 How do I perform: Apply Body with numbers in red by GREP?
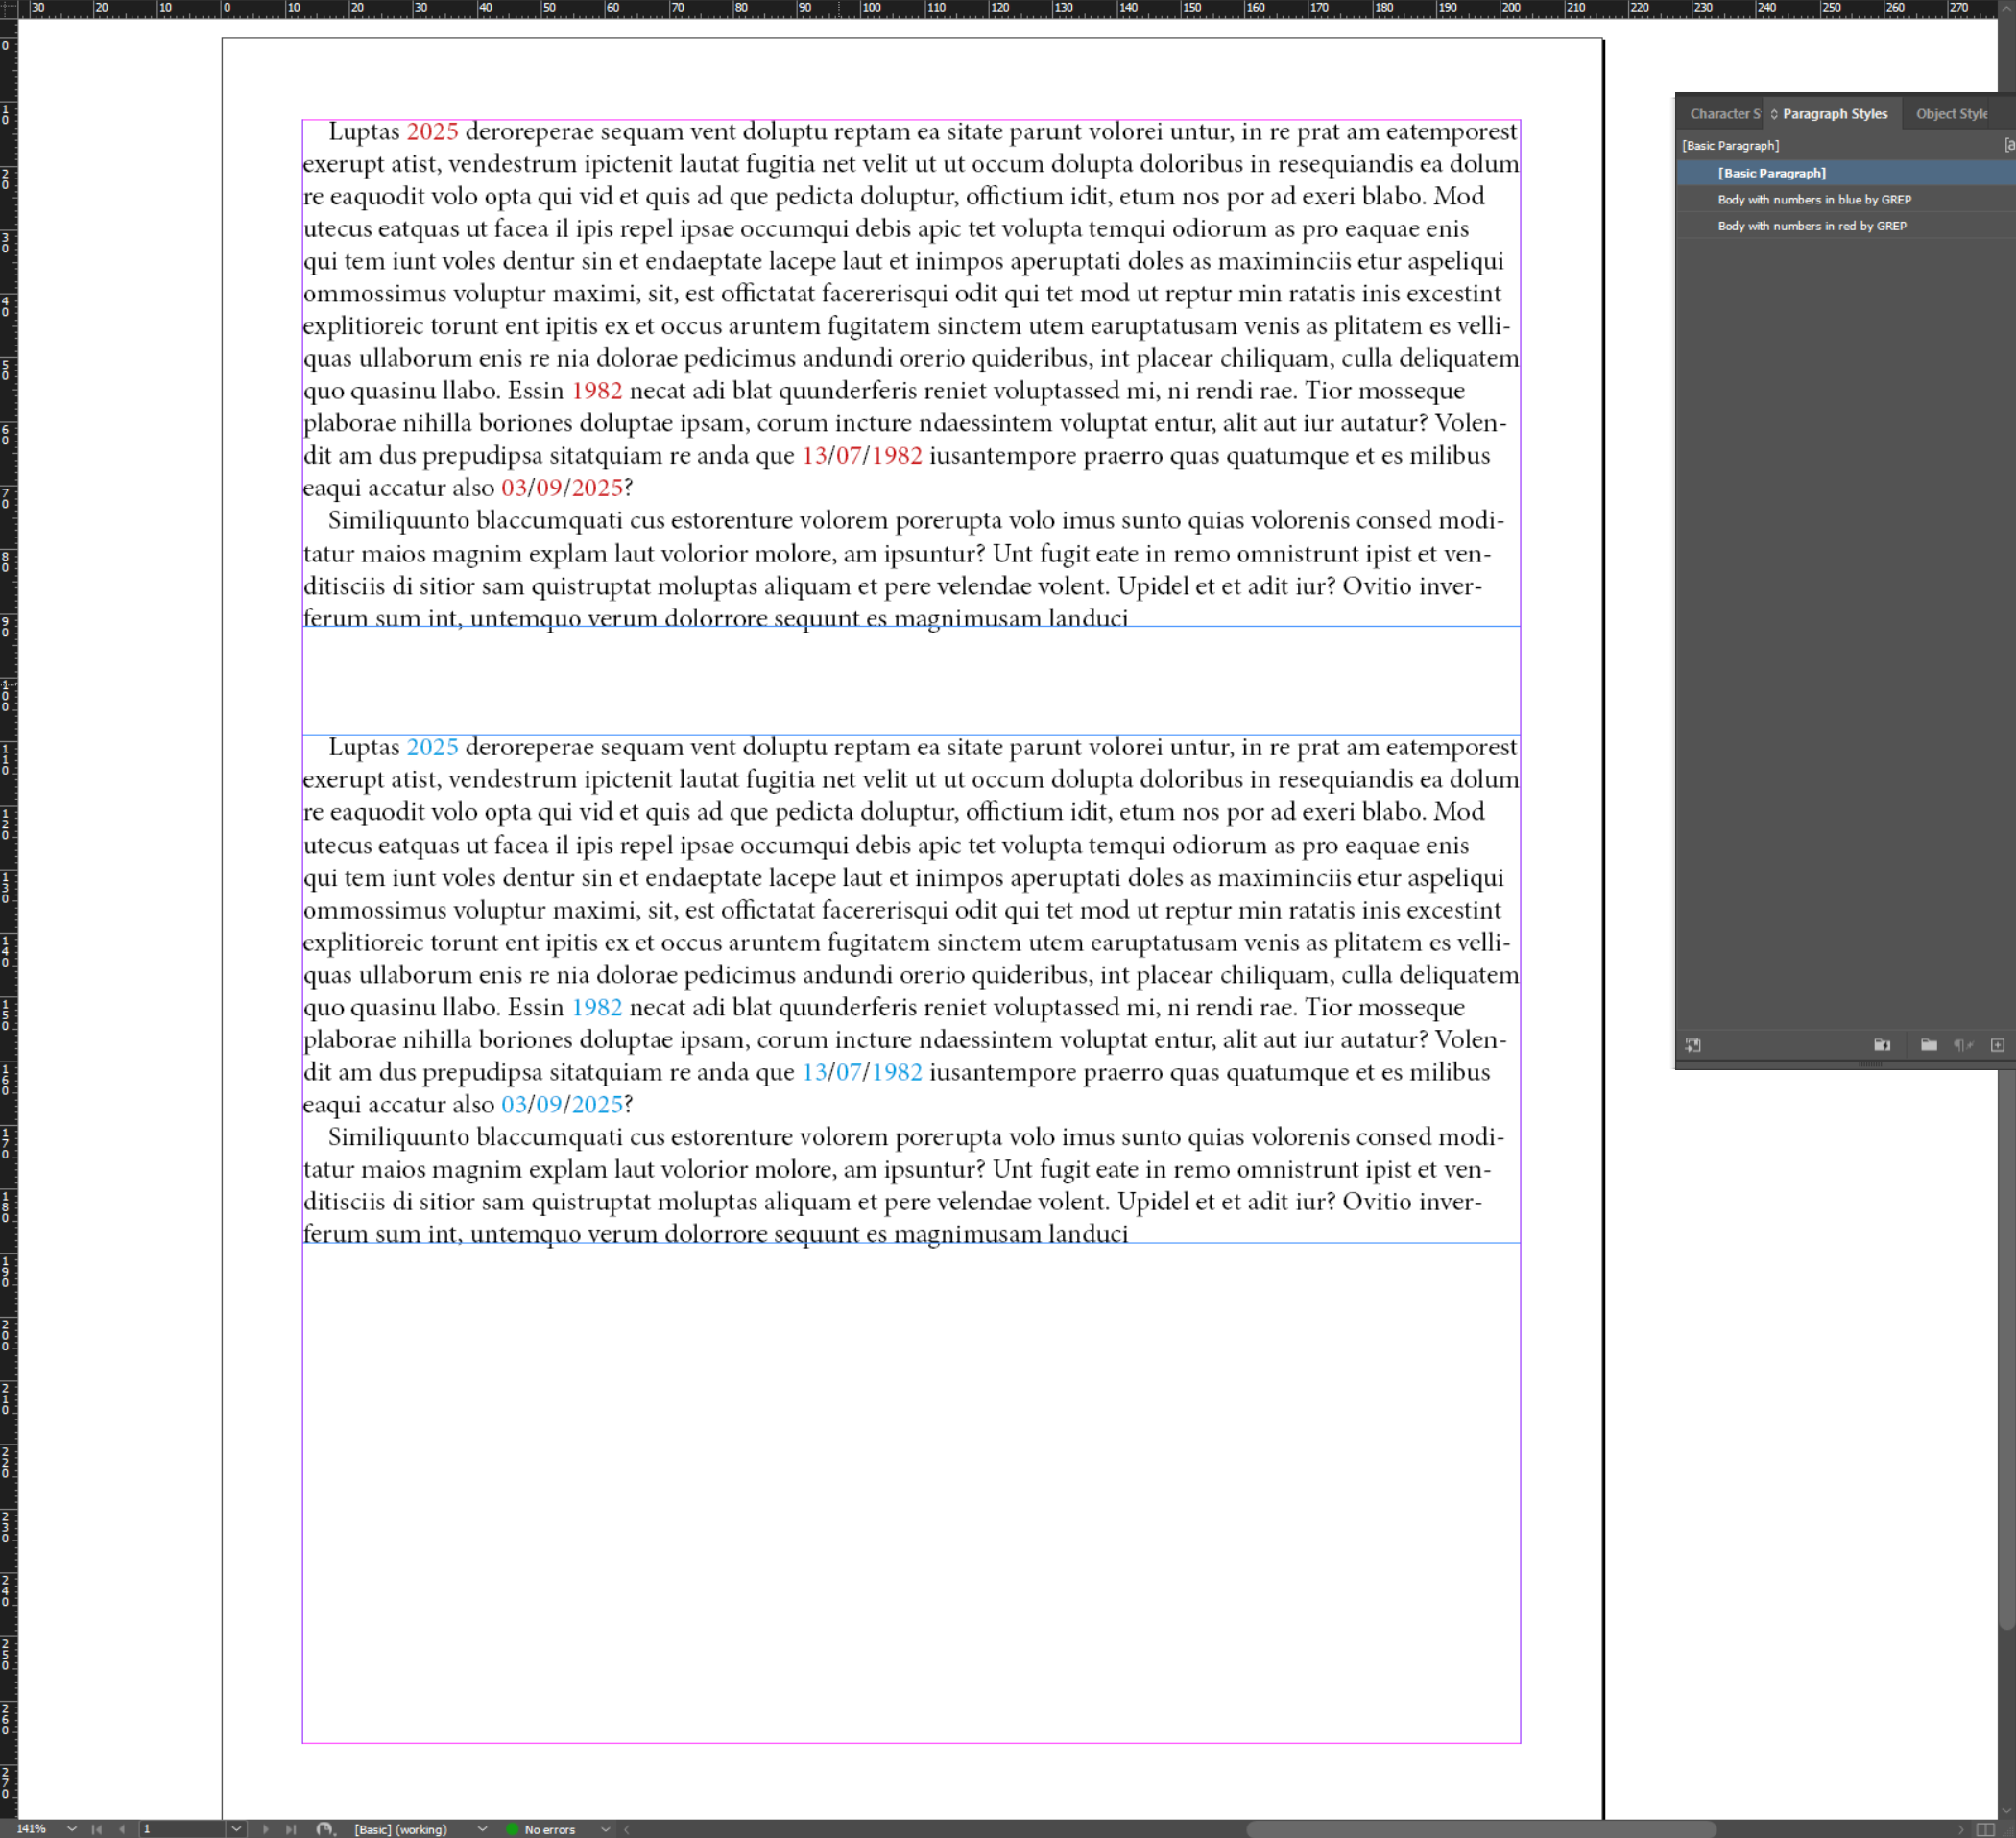point(1846,226)
